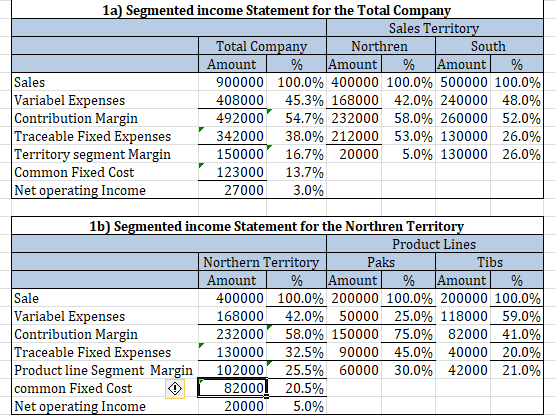Click the Sale row label in table 1b
Screen dimensions: 556x416
coord(105,298)
